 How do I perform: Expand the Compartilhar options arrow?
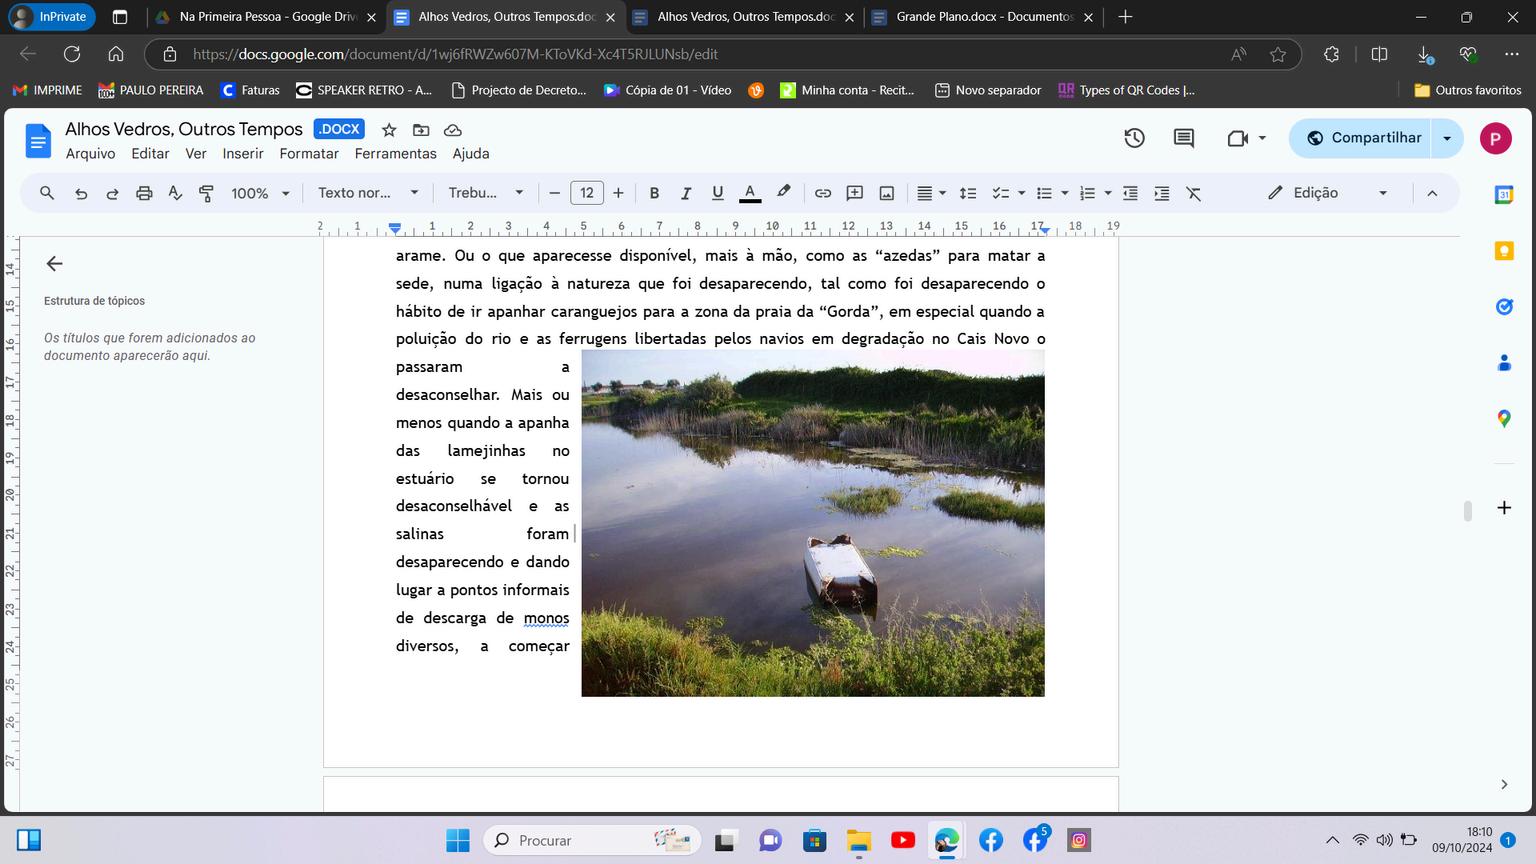[x=1447, y=138]
